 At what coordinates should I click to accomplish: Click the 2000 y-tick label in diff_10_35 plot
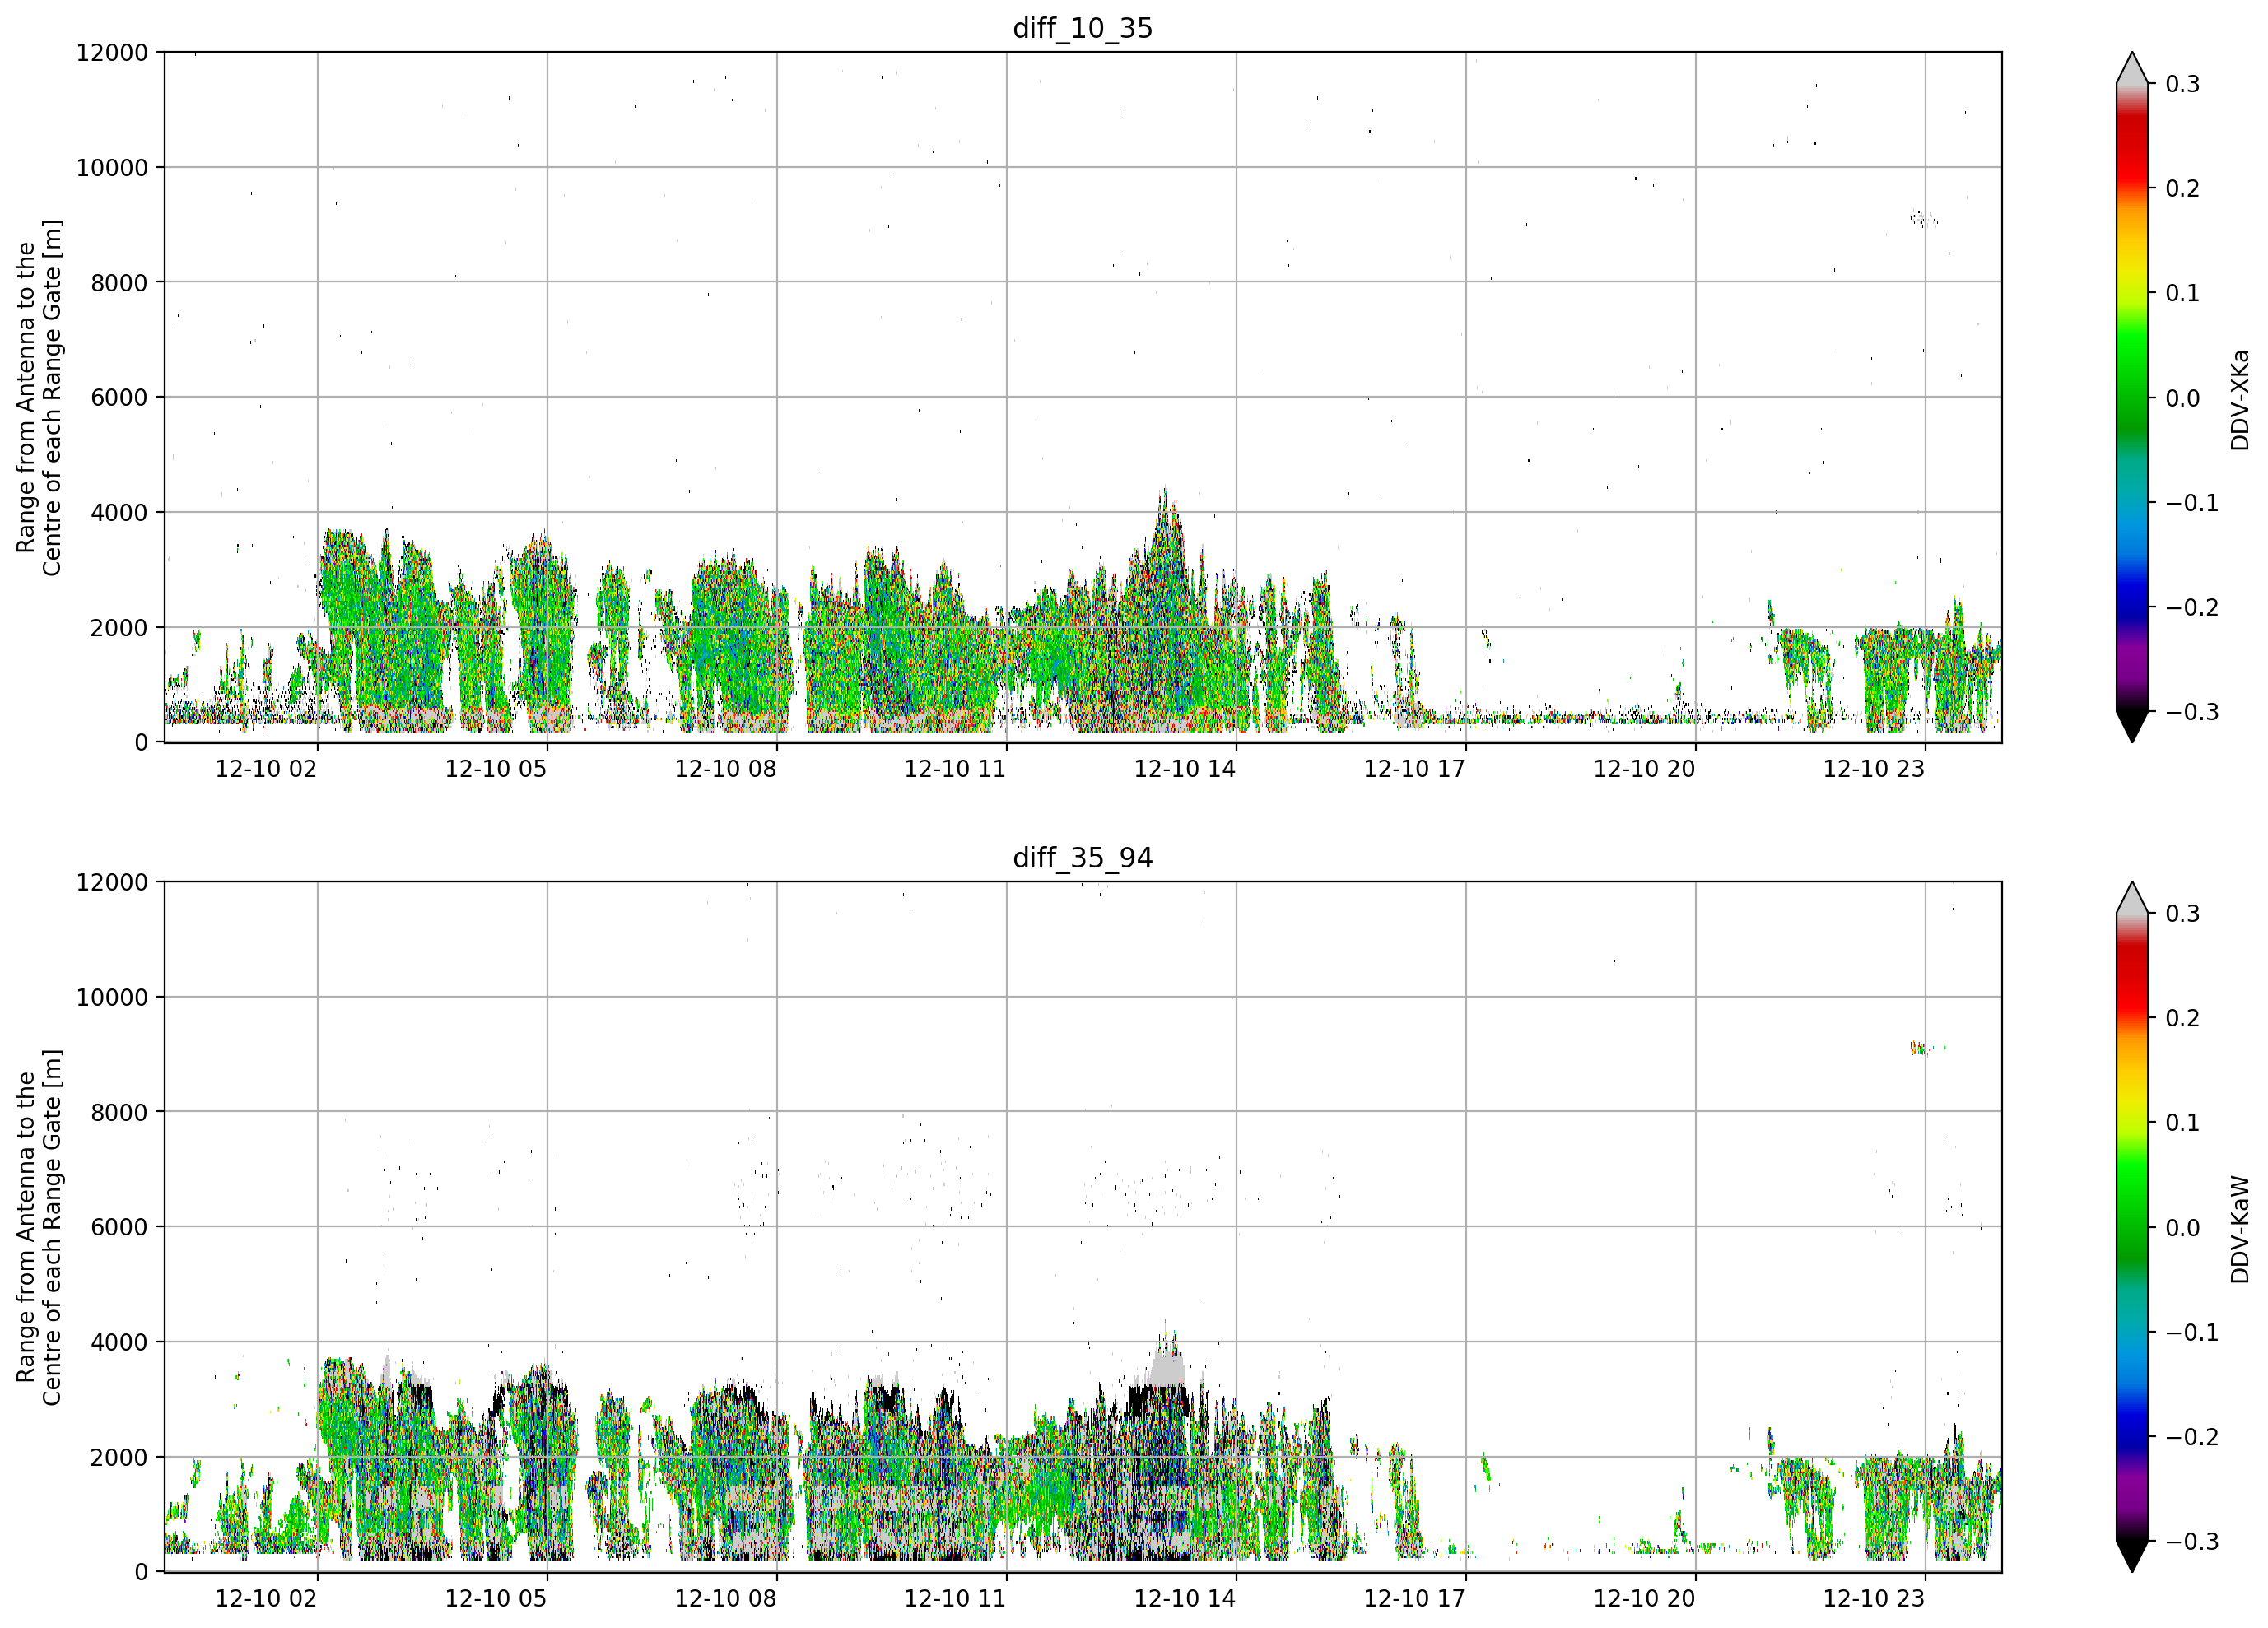click(119, 627)
